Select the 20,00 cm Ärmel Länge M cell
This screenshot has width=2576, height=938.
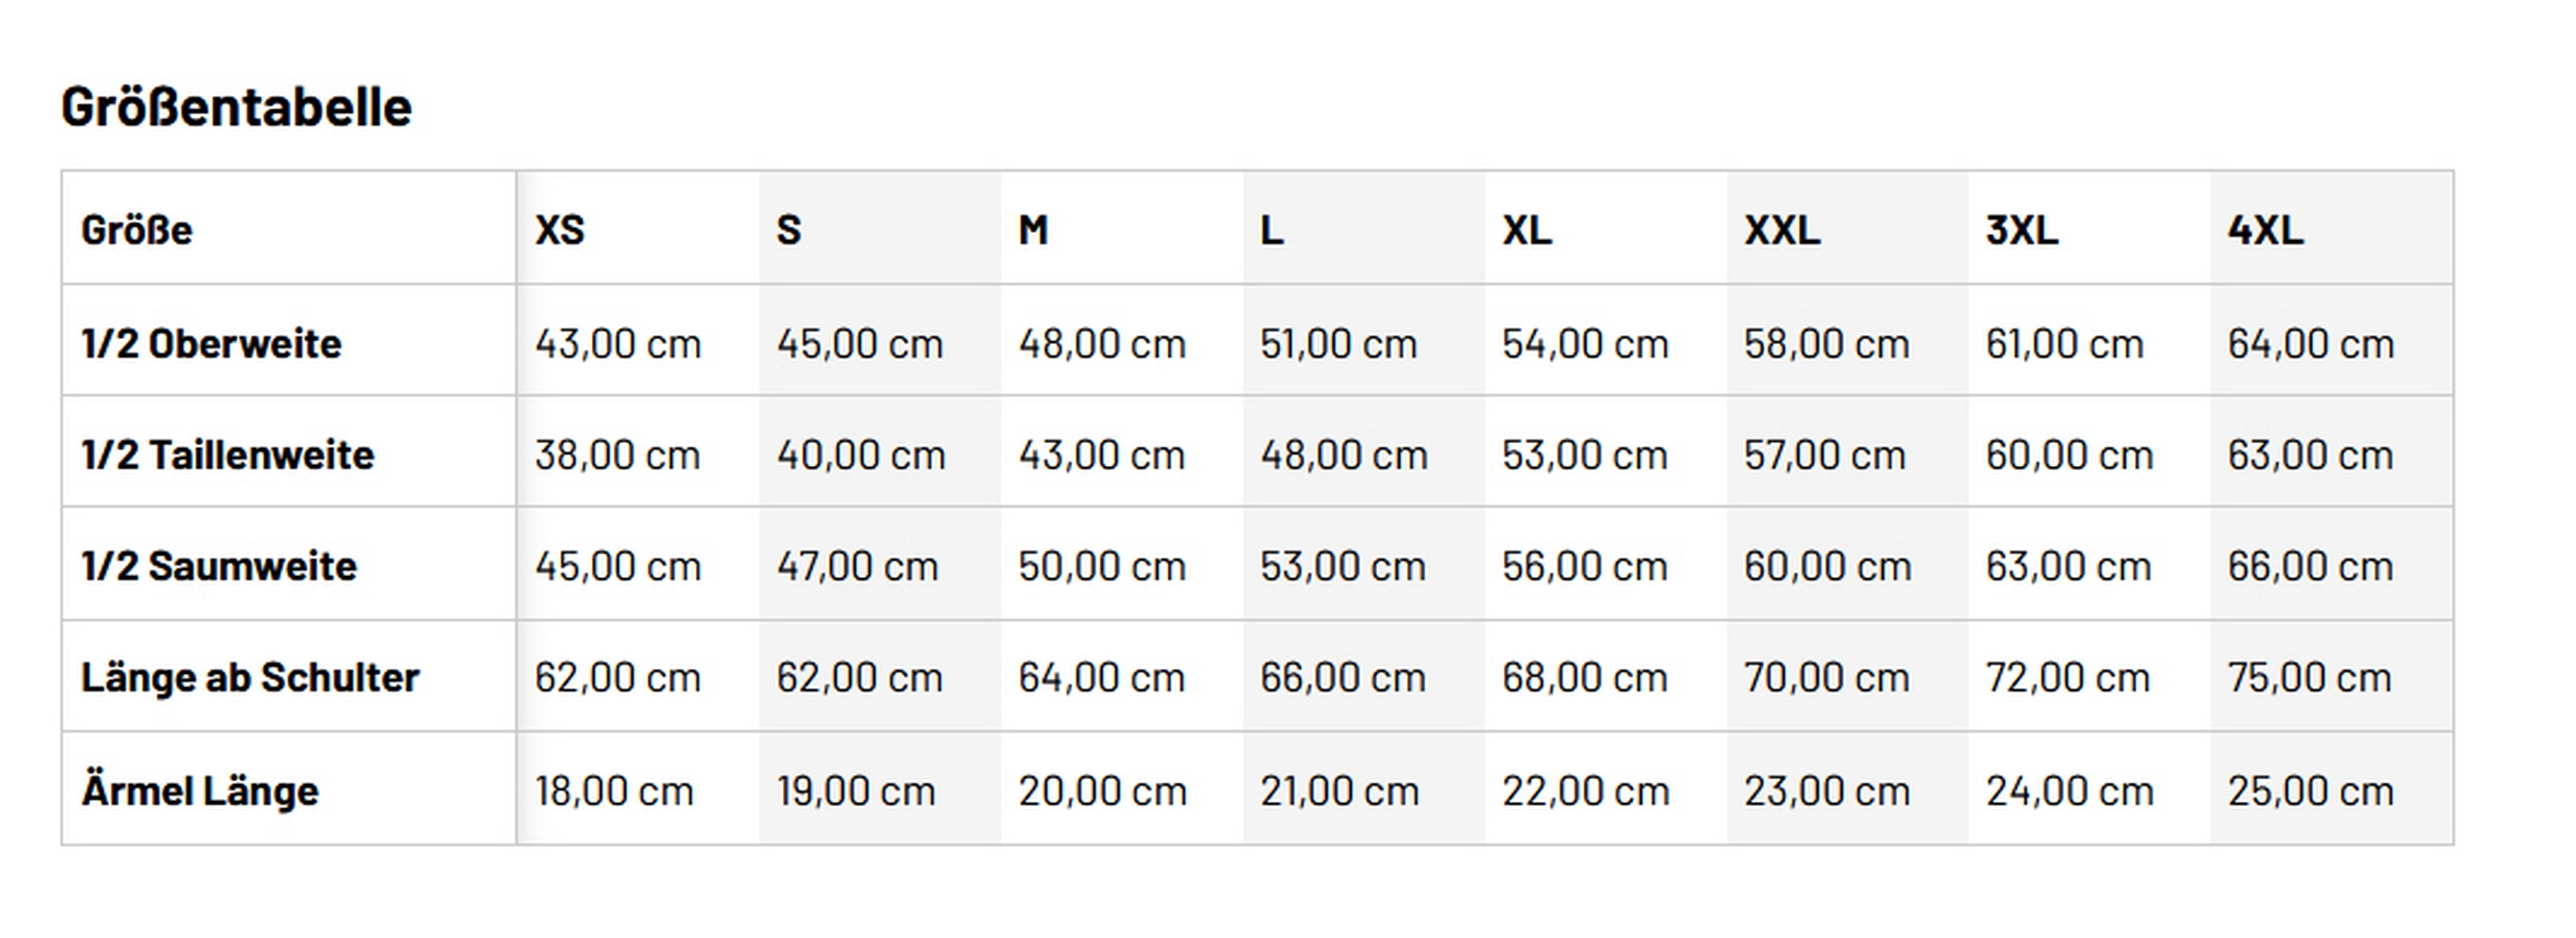point(1102,791)
